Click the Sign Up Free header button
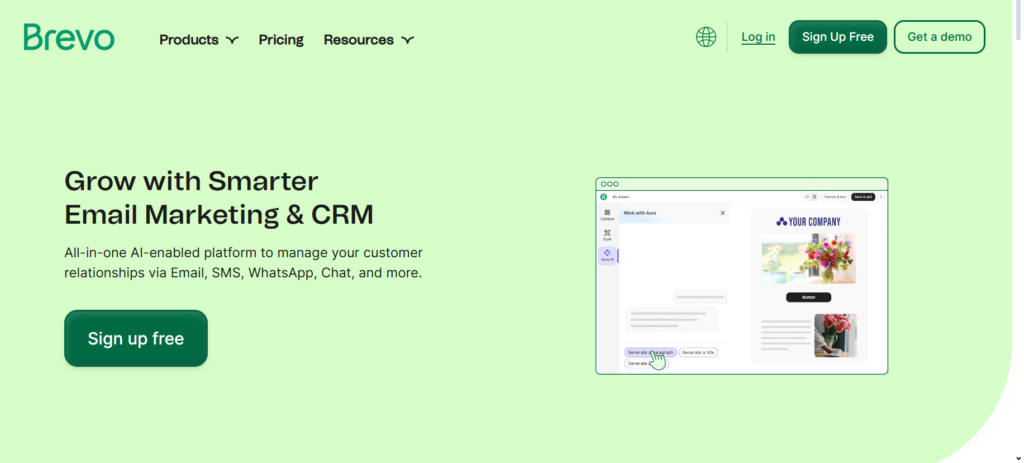The width and height of the screenshot is (1024, 463). [x=838, y=37]
